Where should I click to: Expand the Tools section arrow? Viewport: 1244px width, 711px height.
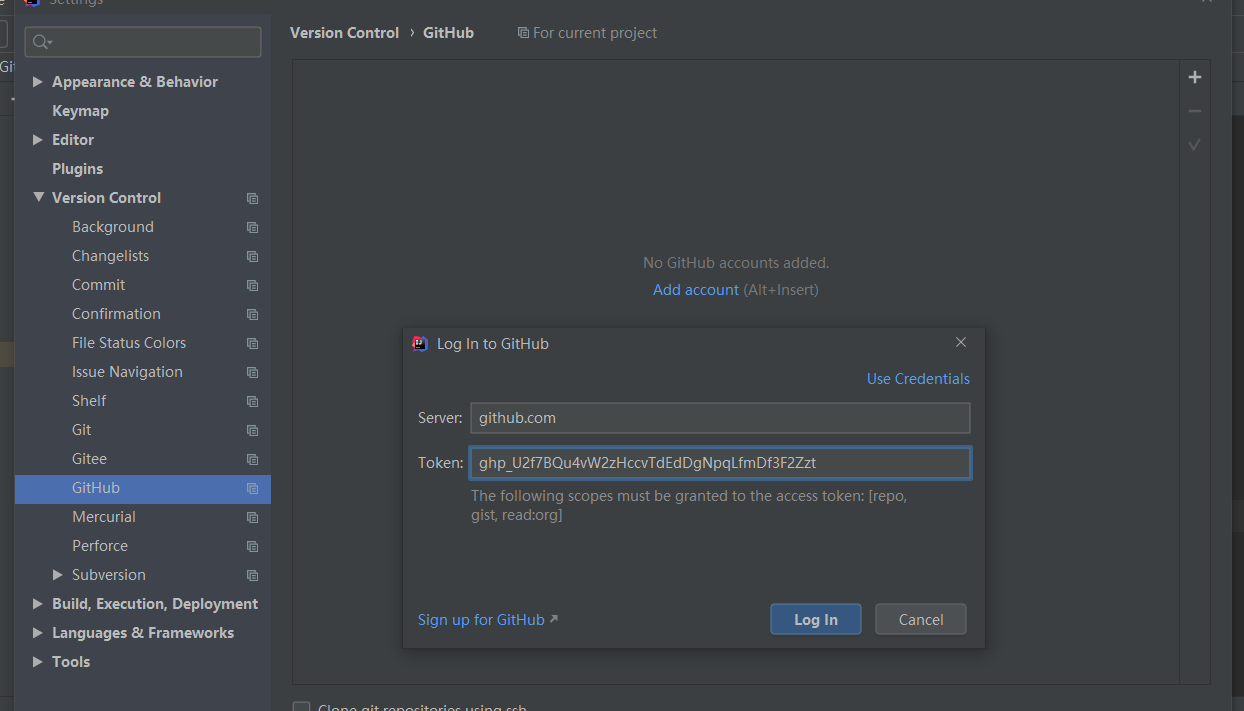38,662
